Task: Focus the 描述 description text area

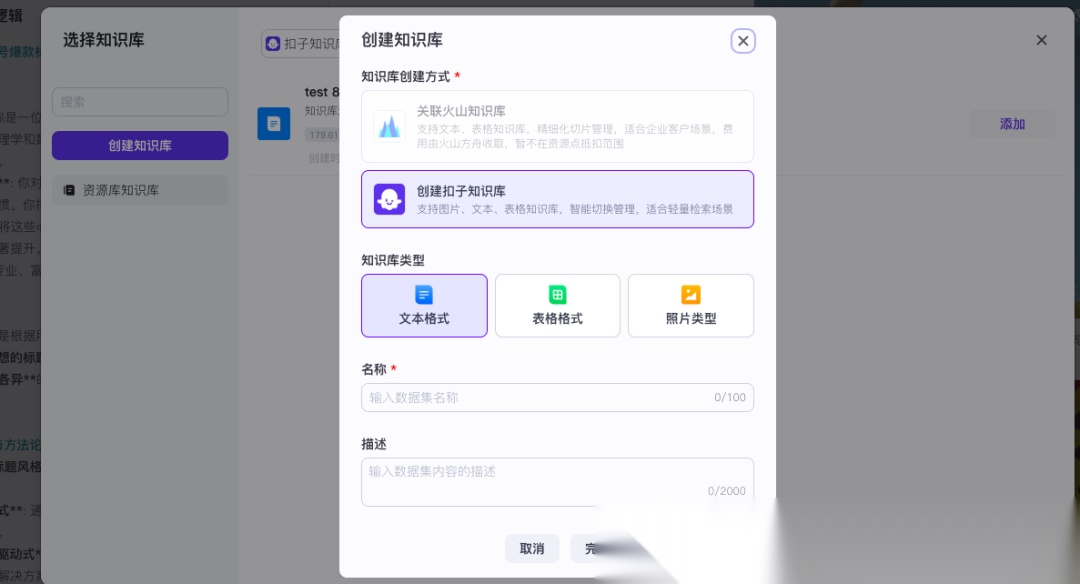Action: click(x=557, y=482)
